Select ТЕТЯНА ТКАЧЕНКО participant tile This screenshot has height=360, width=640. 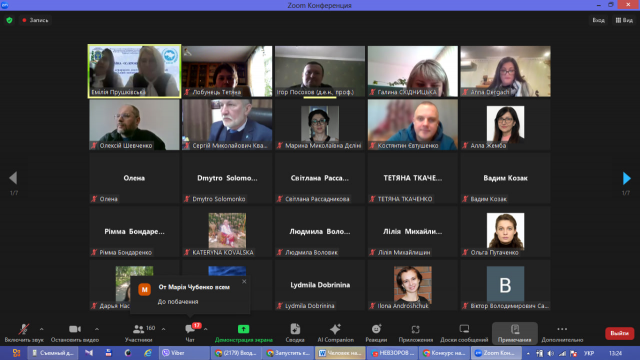[413, 178]
